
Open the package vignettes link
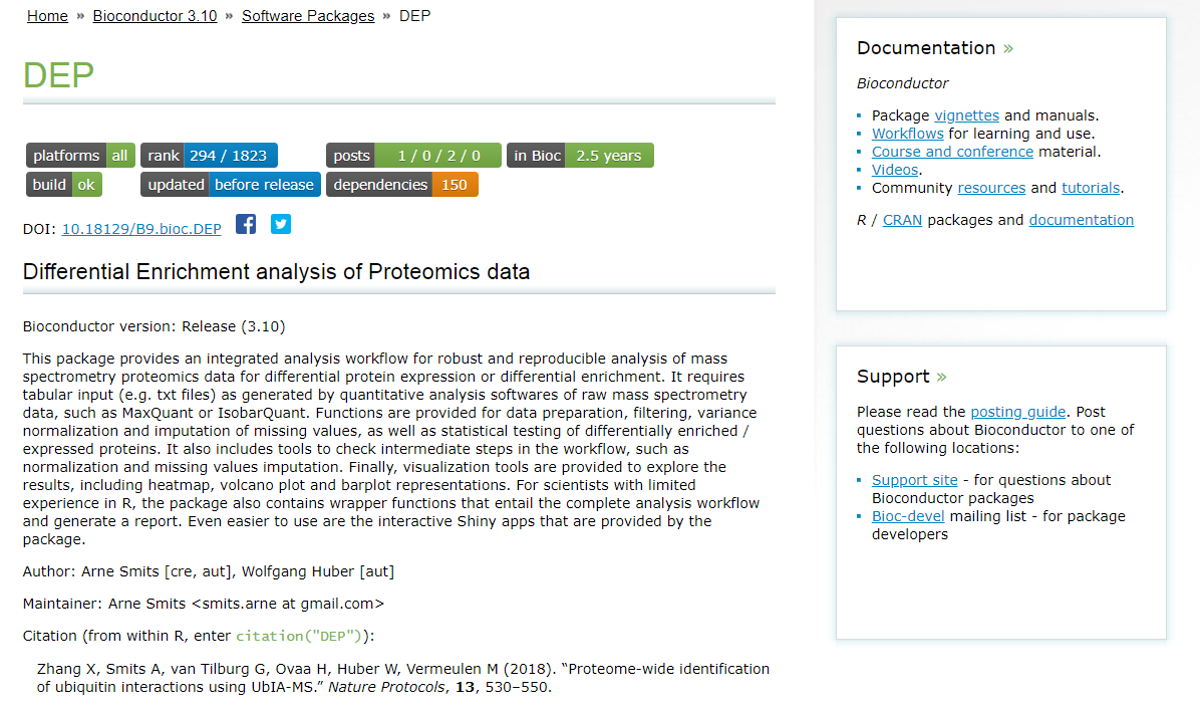pyautogui.click(x=967, y=115)
